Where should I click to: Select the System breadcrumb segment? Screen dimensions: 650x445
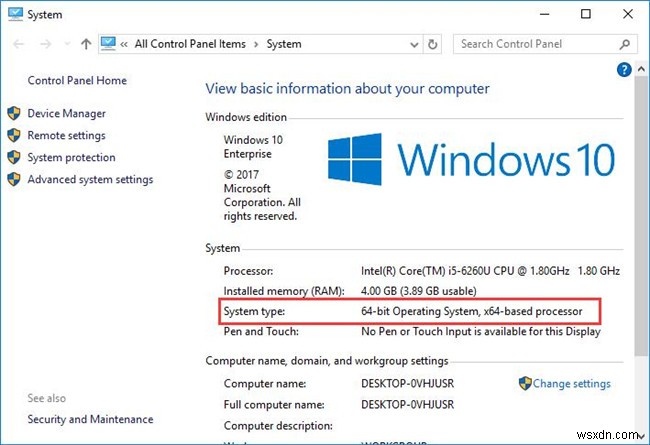(284, 44)
